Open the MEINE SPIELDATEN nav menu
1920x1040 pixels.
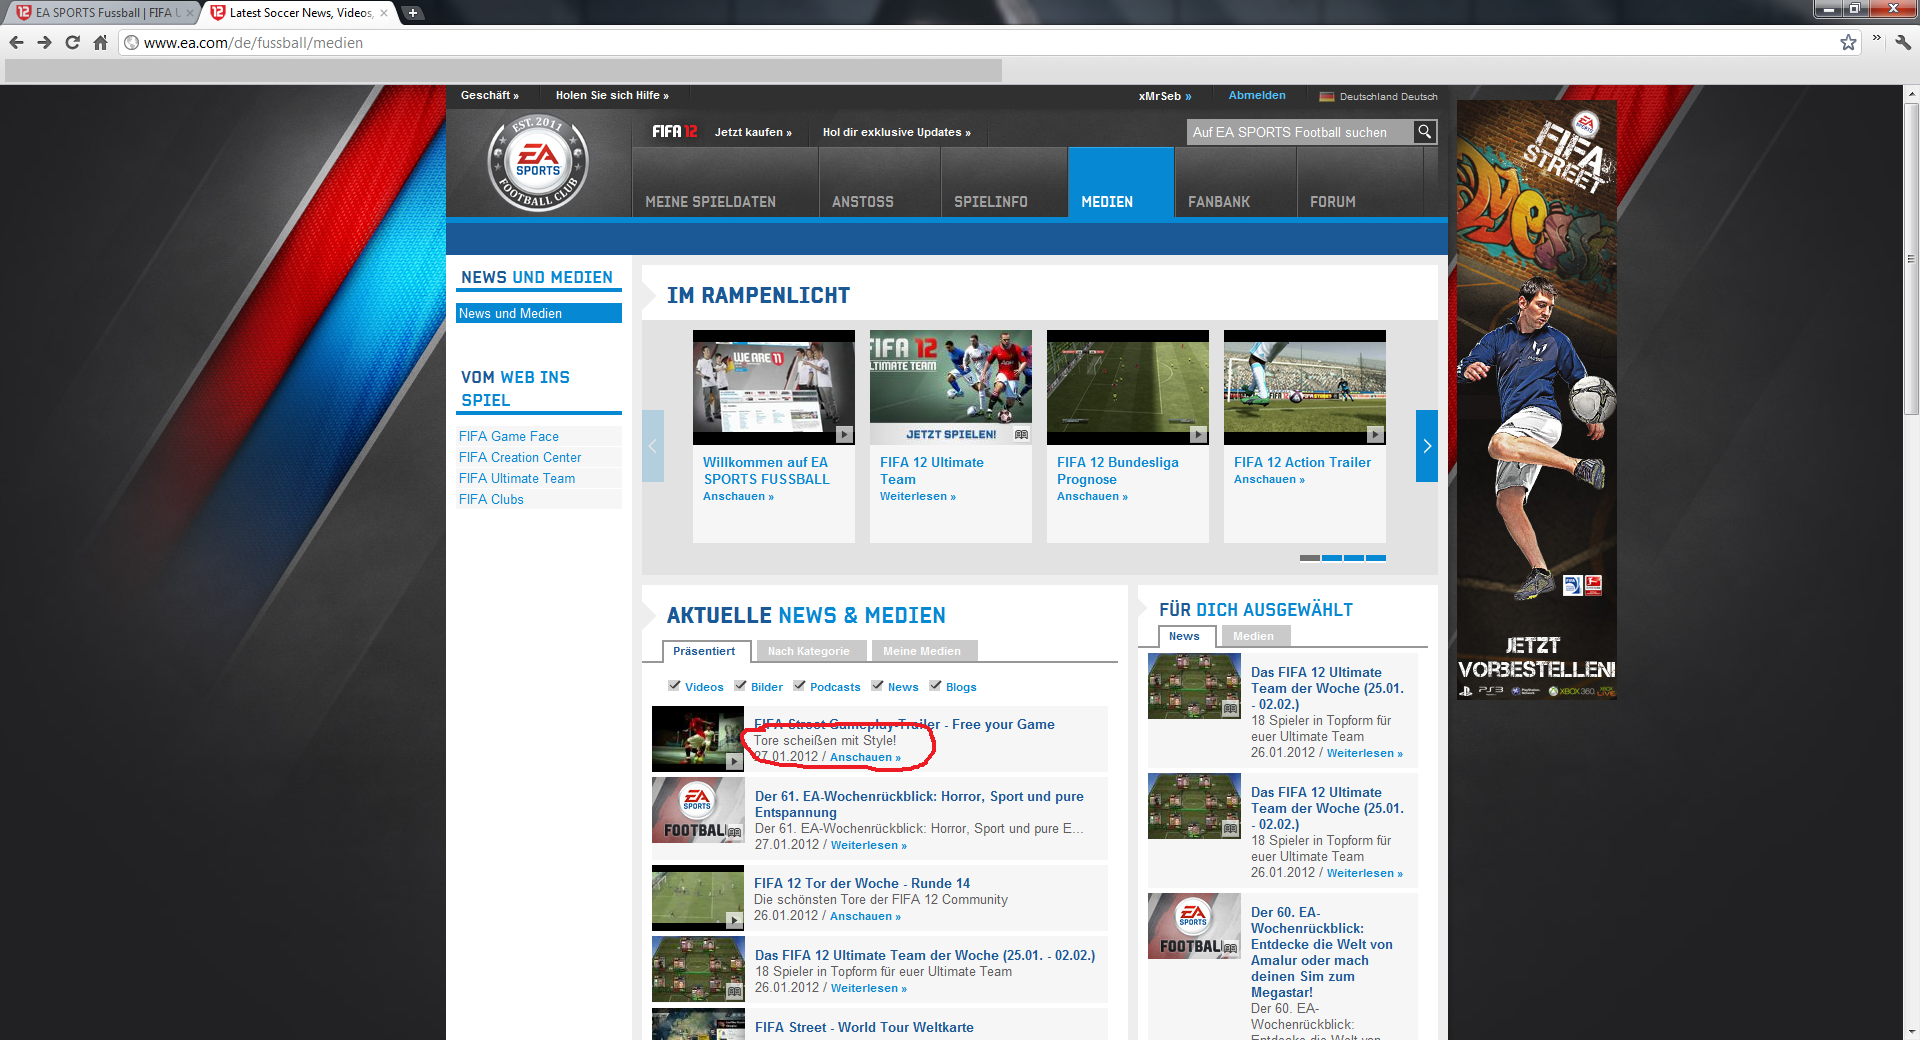click(725, 182)
